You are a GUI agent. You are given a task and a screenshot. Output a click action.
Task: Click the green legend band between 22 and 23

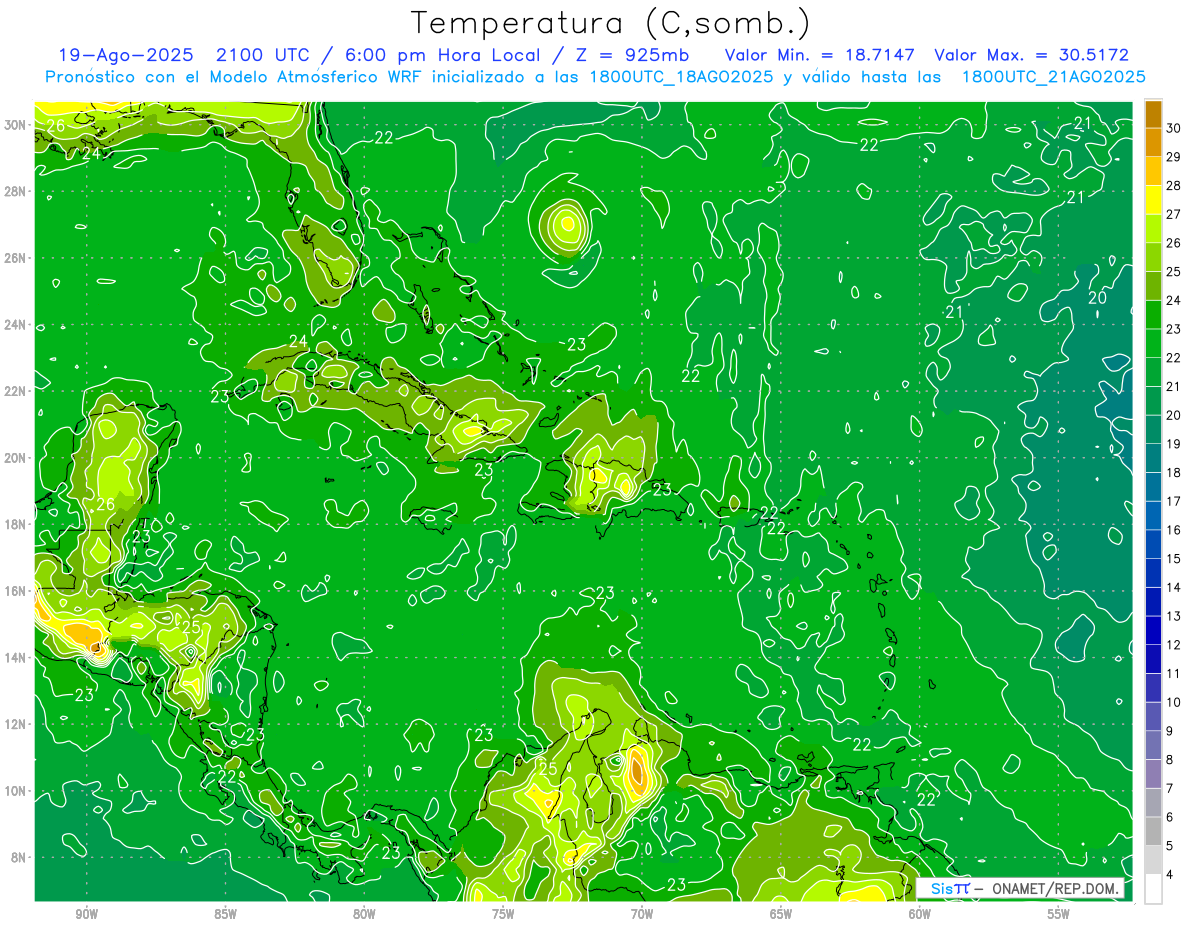point(1153,343)
